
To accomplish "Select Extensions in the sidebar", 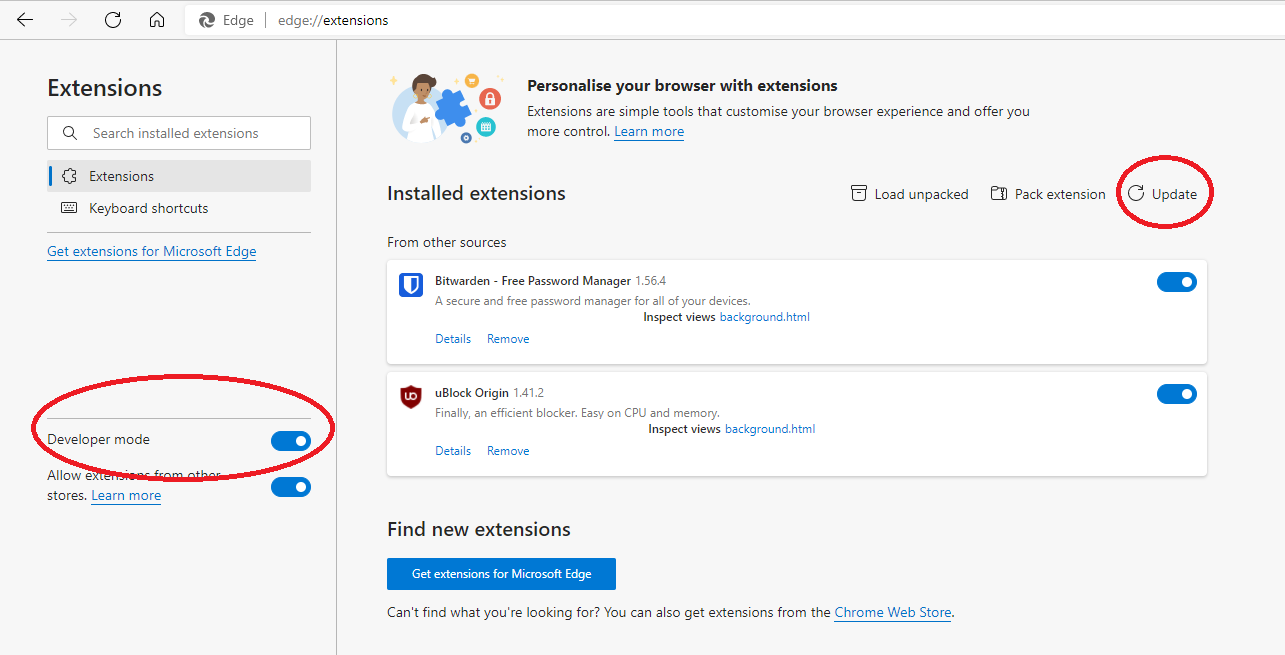I will pos(121,176).
